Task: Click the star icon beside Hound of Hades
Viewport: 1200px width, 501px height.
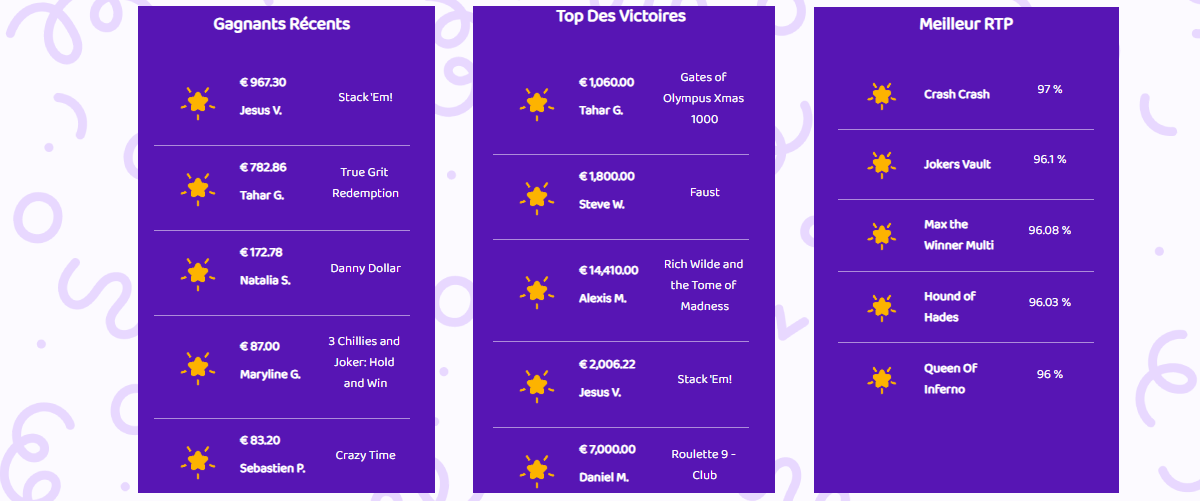Action: coord(881,306)
